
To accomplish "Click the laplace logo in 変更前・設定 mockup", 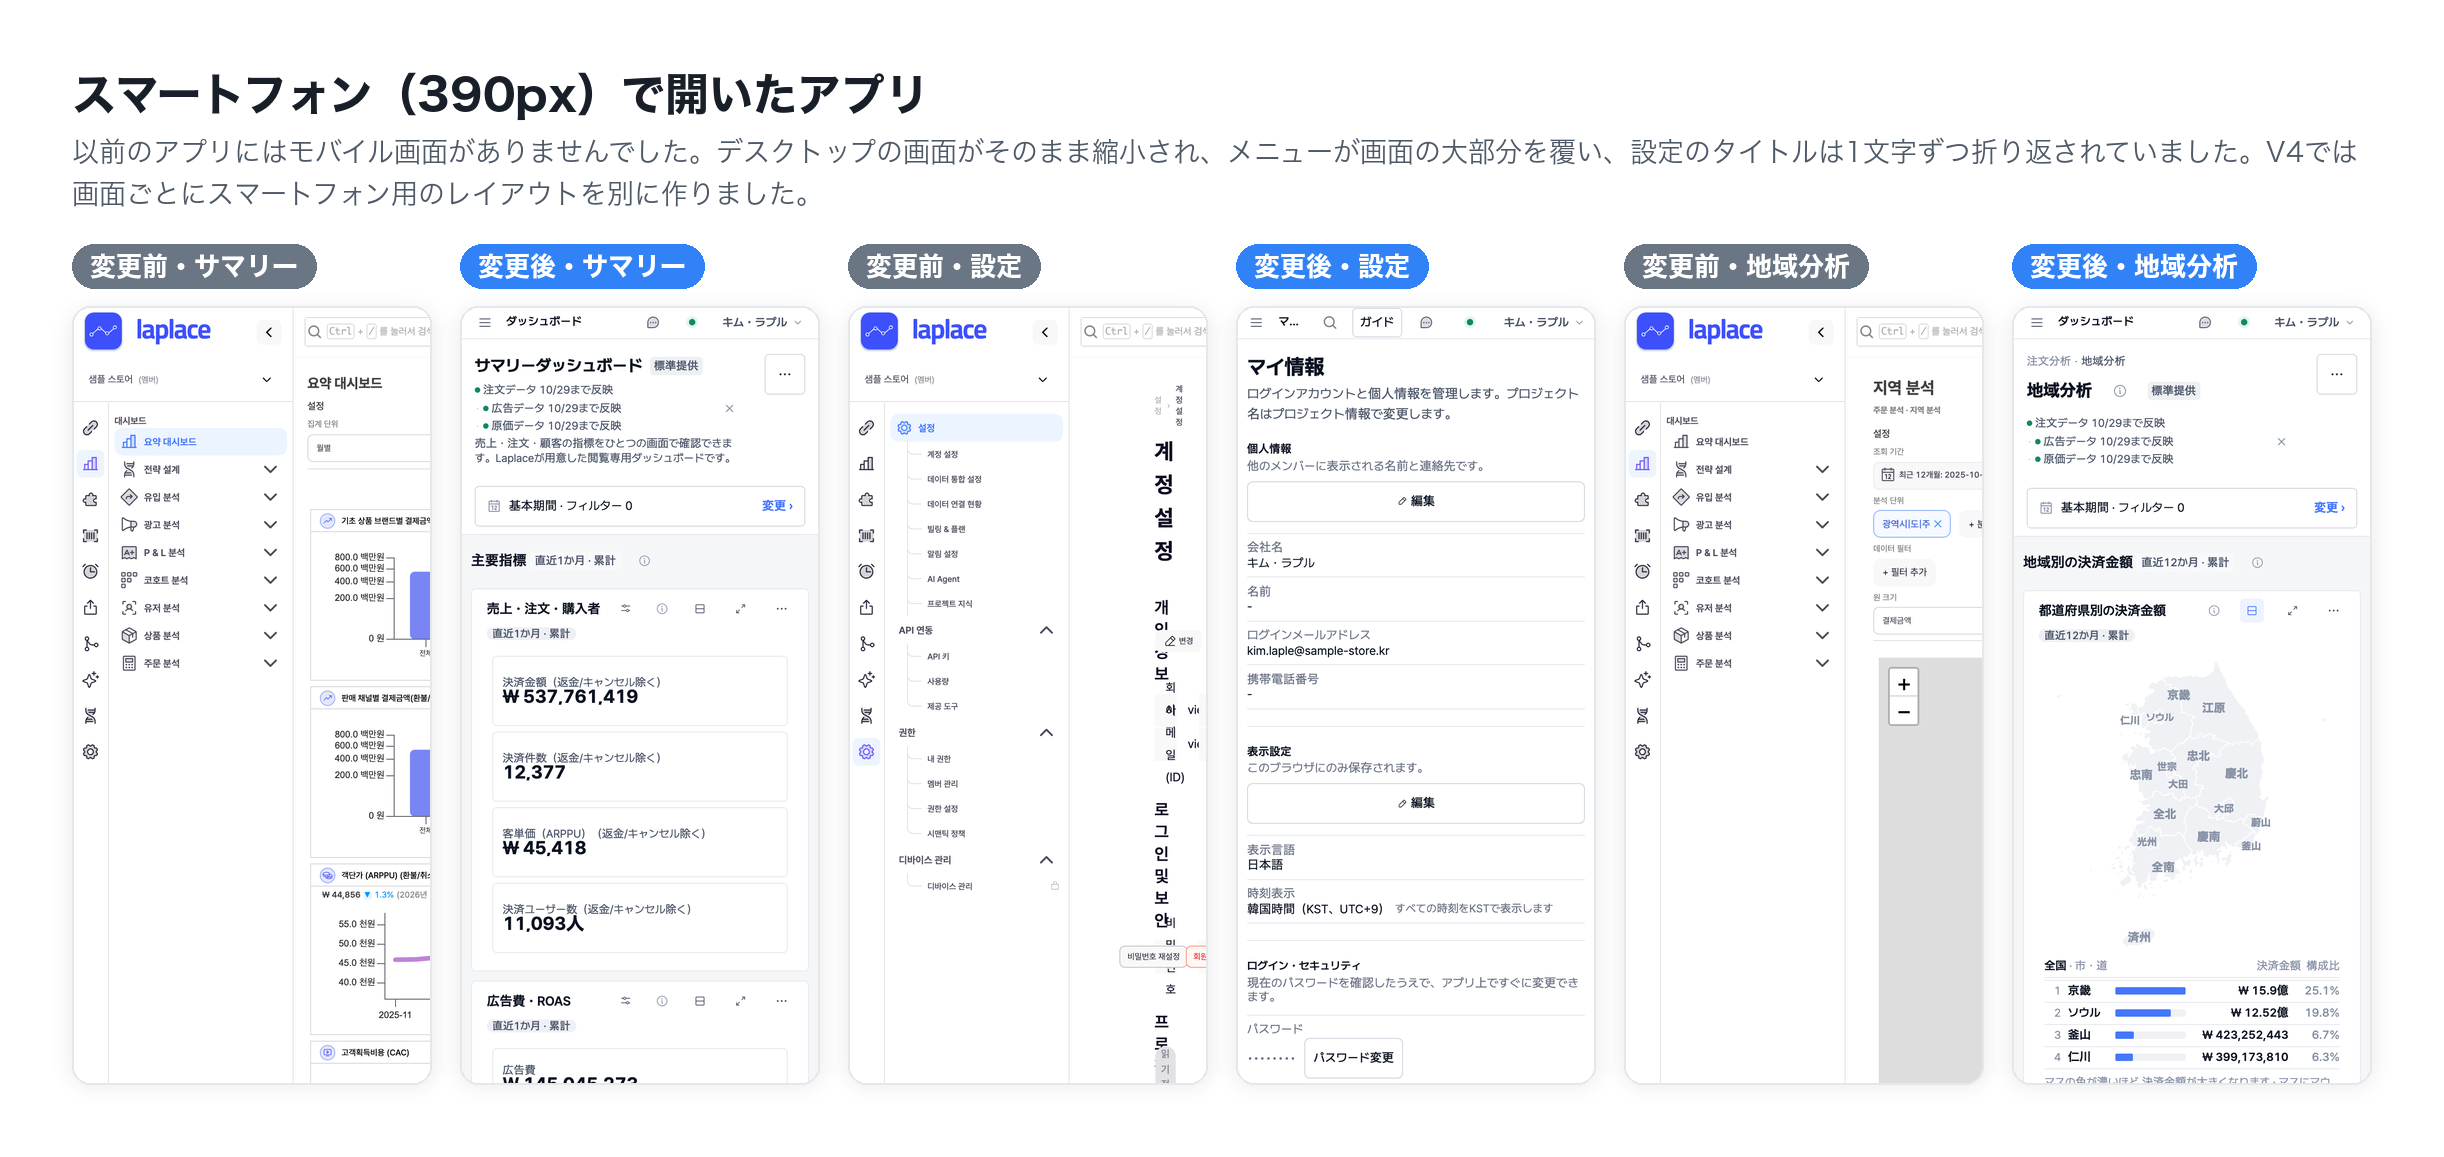I will pyautogui.click(x=924, y=331).
